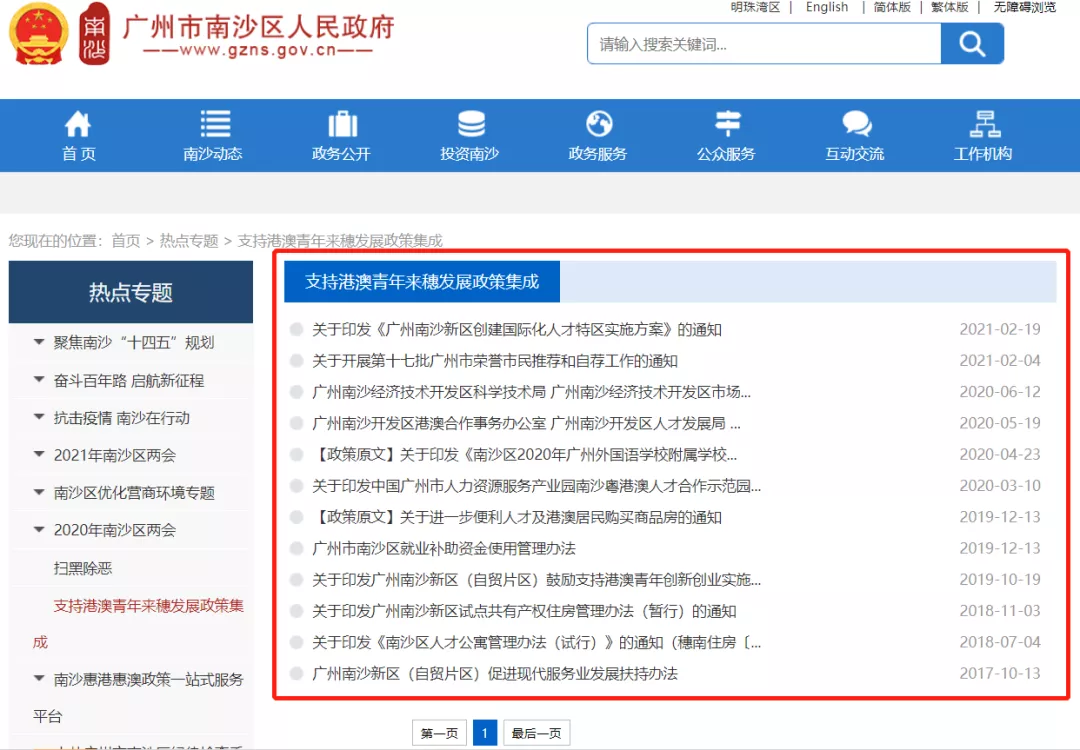Select the 支持港澳青年来穗发展政策集成 panel tab
This screenshot has width=1080, height=750.
422,281
